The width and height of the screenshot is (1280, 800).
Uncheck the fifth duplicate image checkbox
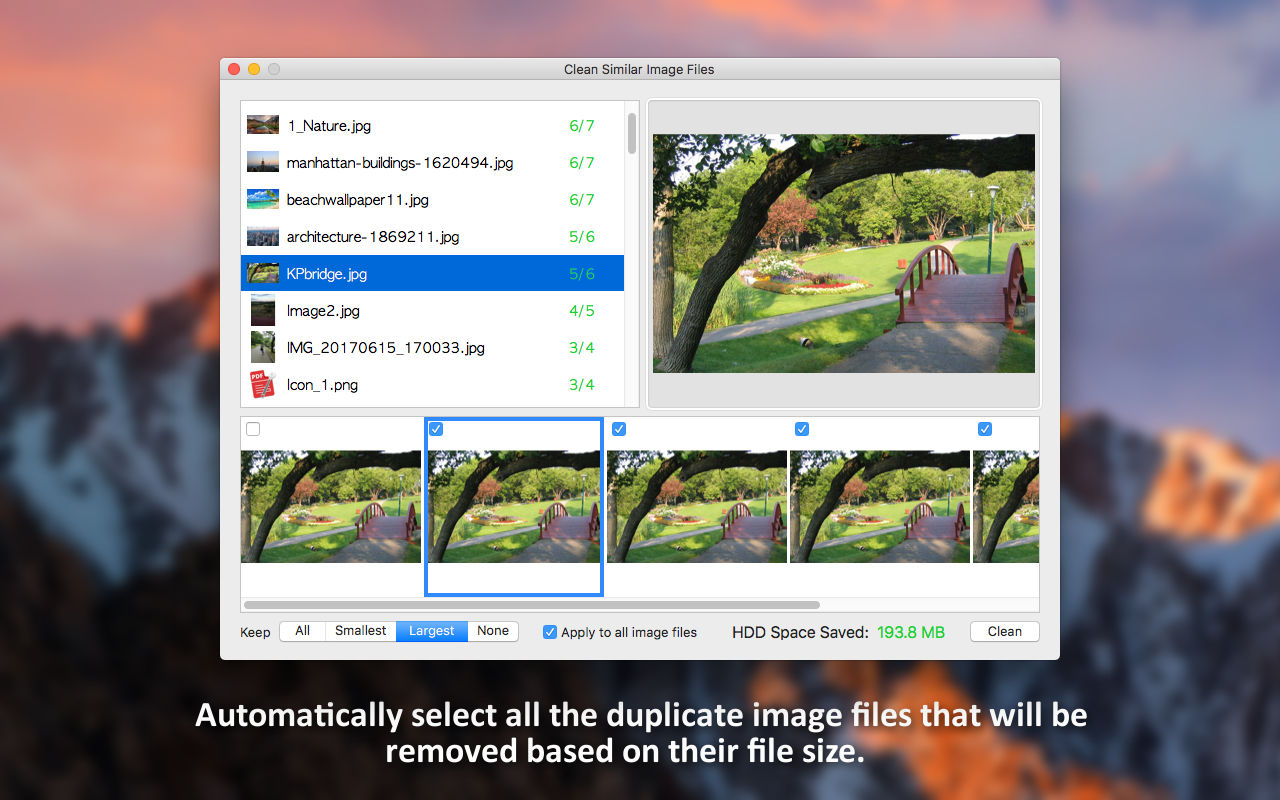click(x=985, y=429)
